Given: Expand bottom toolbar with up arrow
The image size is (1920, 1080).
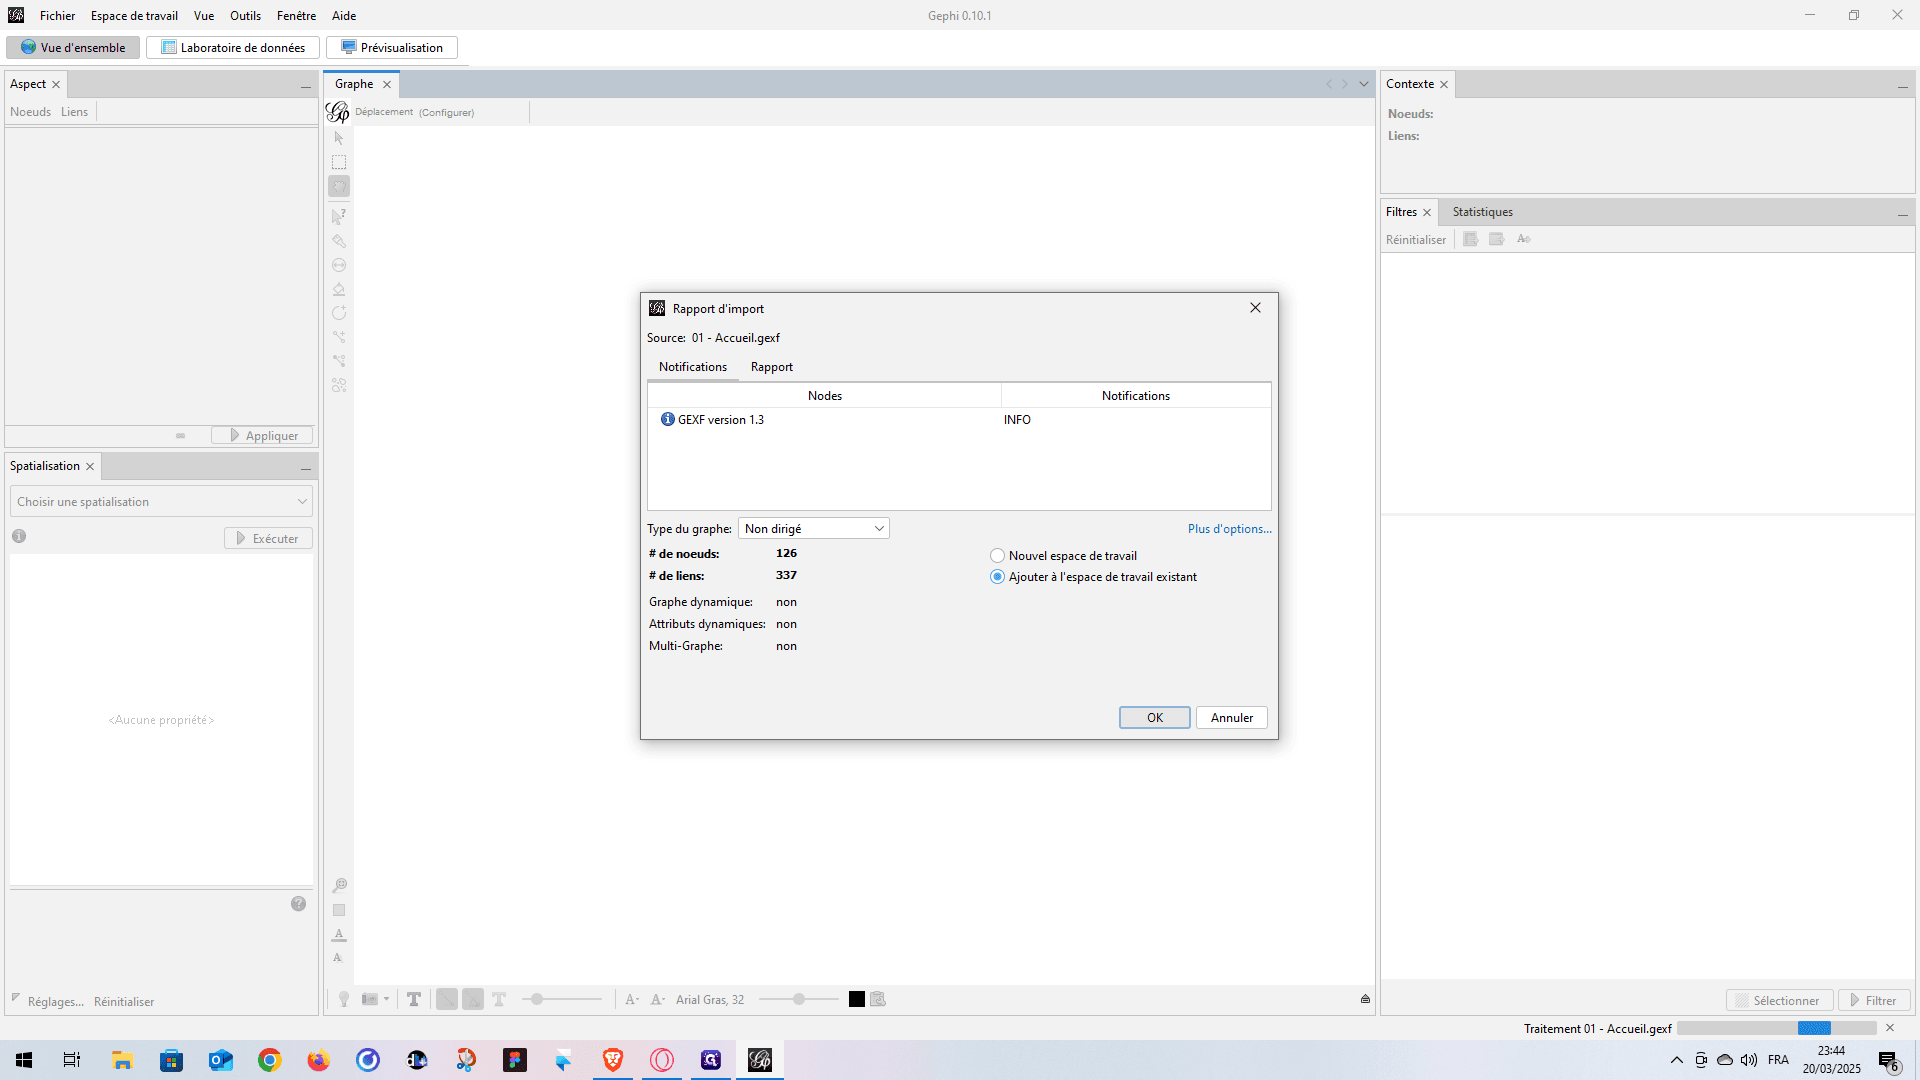Looking at the screenshot, I should pyautogui.click(x=1365, y=999).
